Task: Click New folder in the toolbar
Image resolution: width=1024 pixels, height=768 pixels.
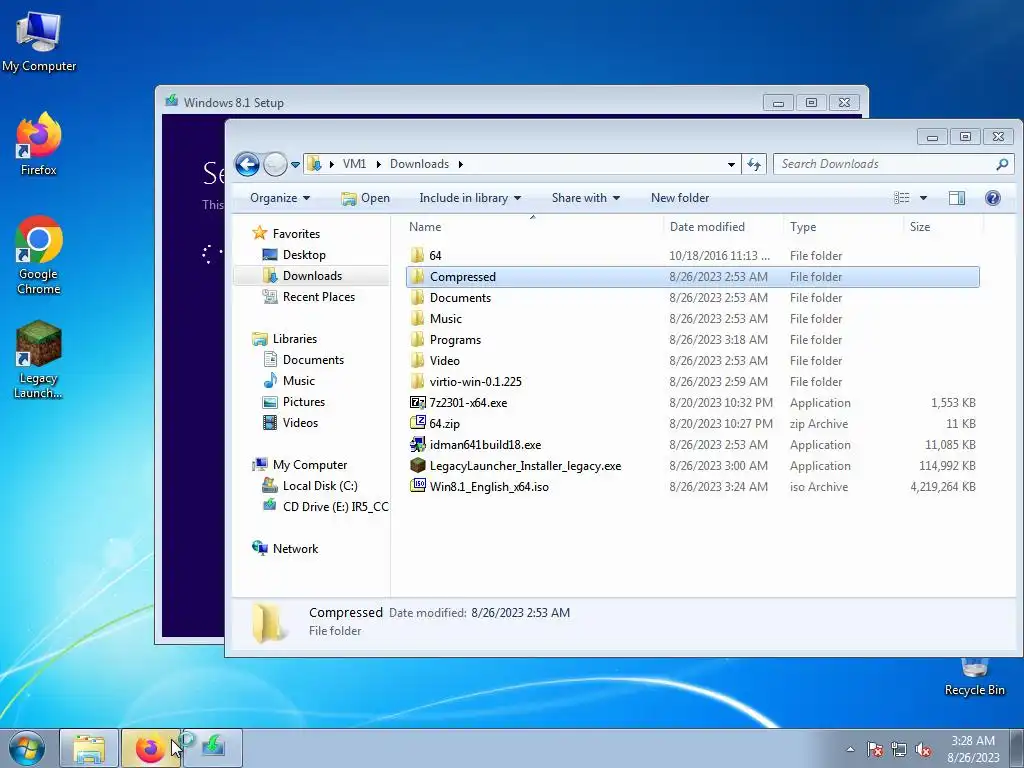Action: pyautogui.click(x=680, y=198)
